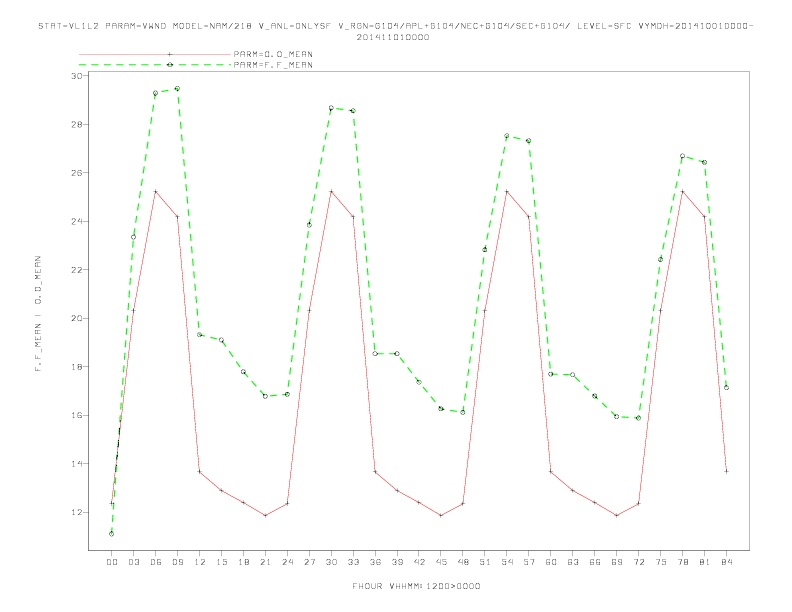Select green F.F_MEAN data point at hour 30
Image resolution: width=792 pixels, height=612 pixels.
[x=331, y=108]
